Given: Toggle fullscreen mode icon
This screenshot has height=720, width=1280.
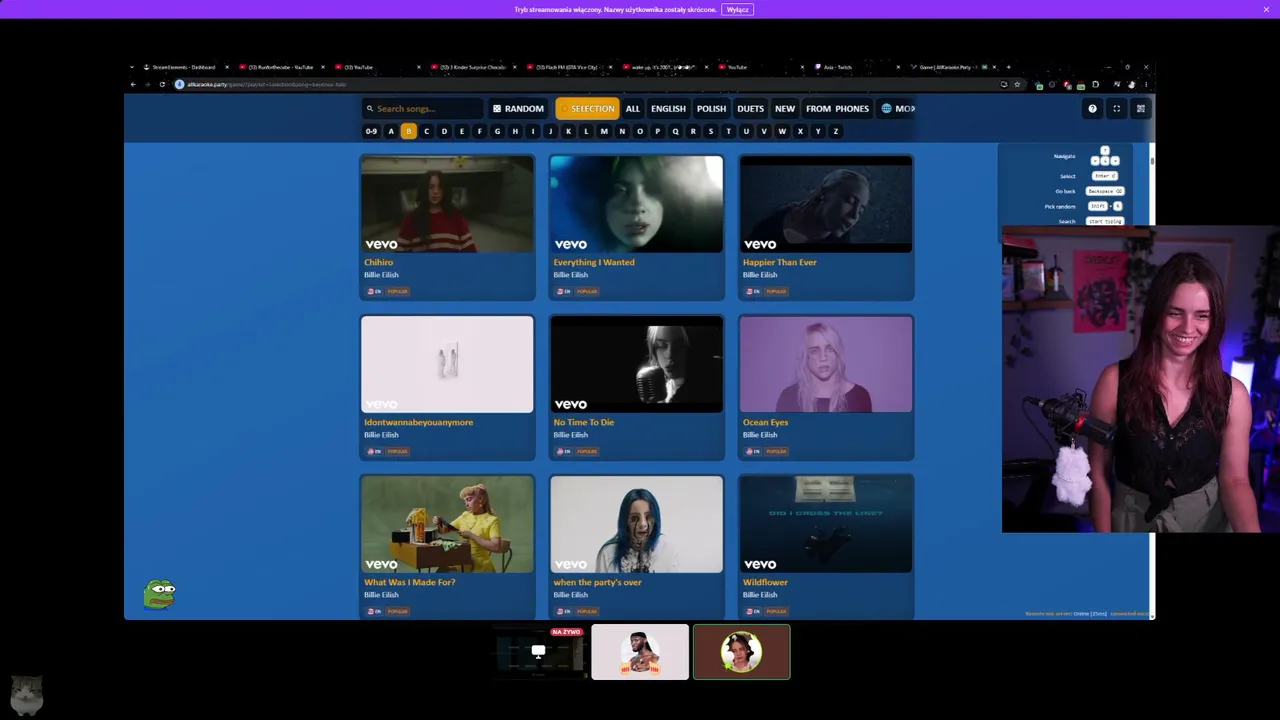Looking at the screenshot, I should coord(1116,109).
